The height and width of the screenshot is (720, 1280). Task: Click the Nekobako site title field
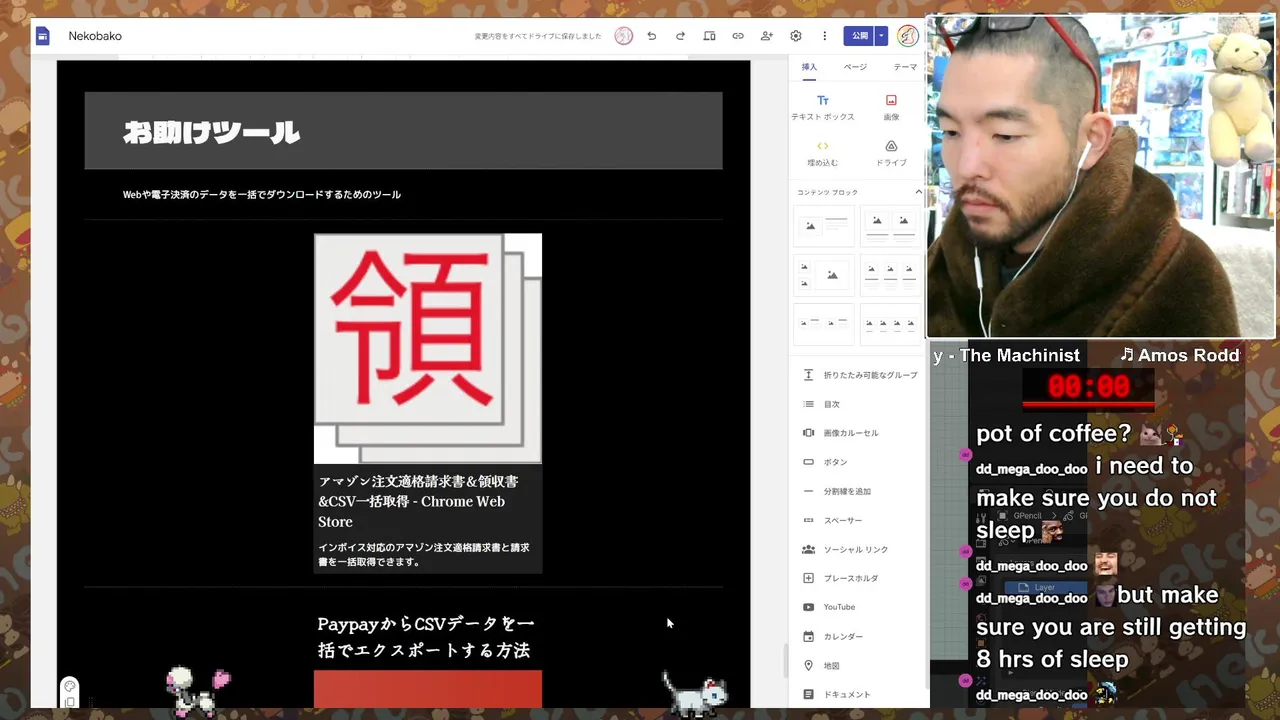coord(95,36)
